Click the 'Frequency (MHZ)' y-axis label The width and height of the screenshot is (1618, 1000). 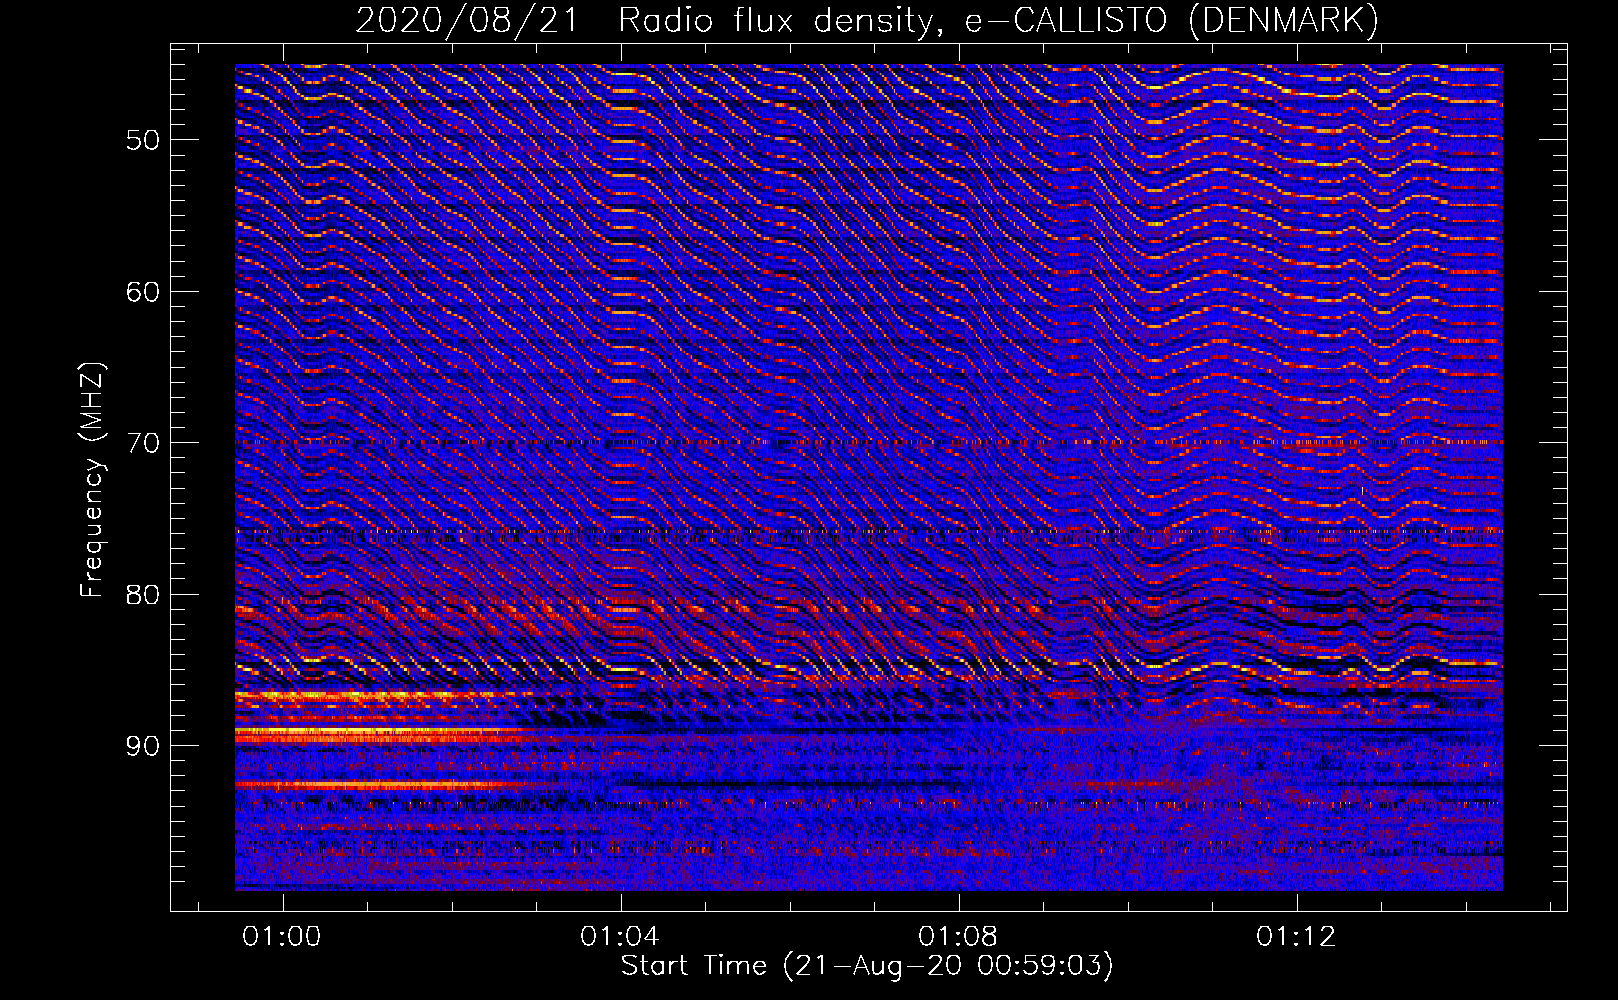(x=92, y=480)
